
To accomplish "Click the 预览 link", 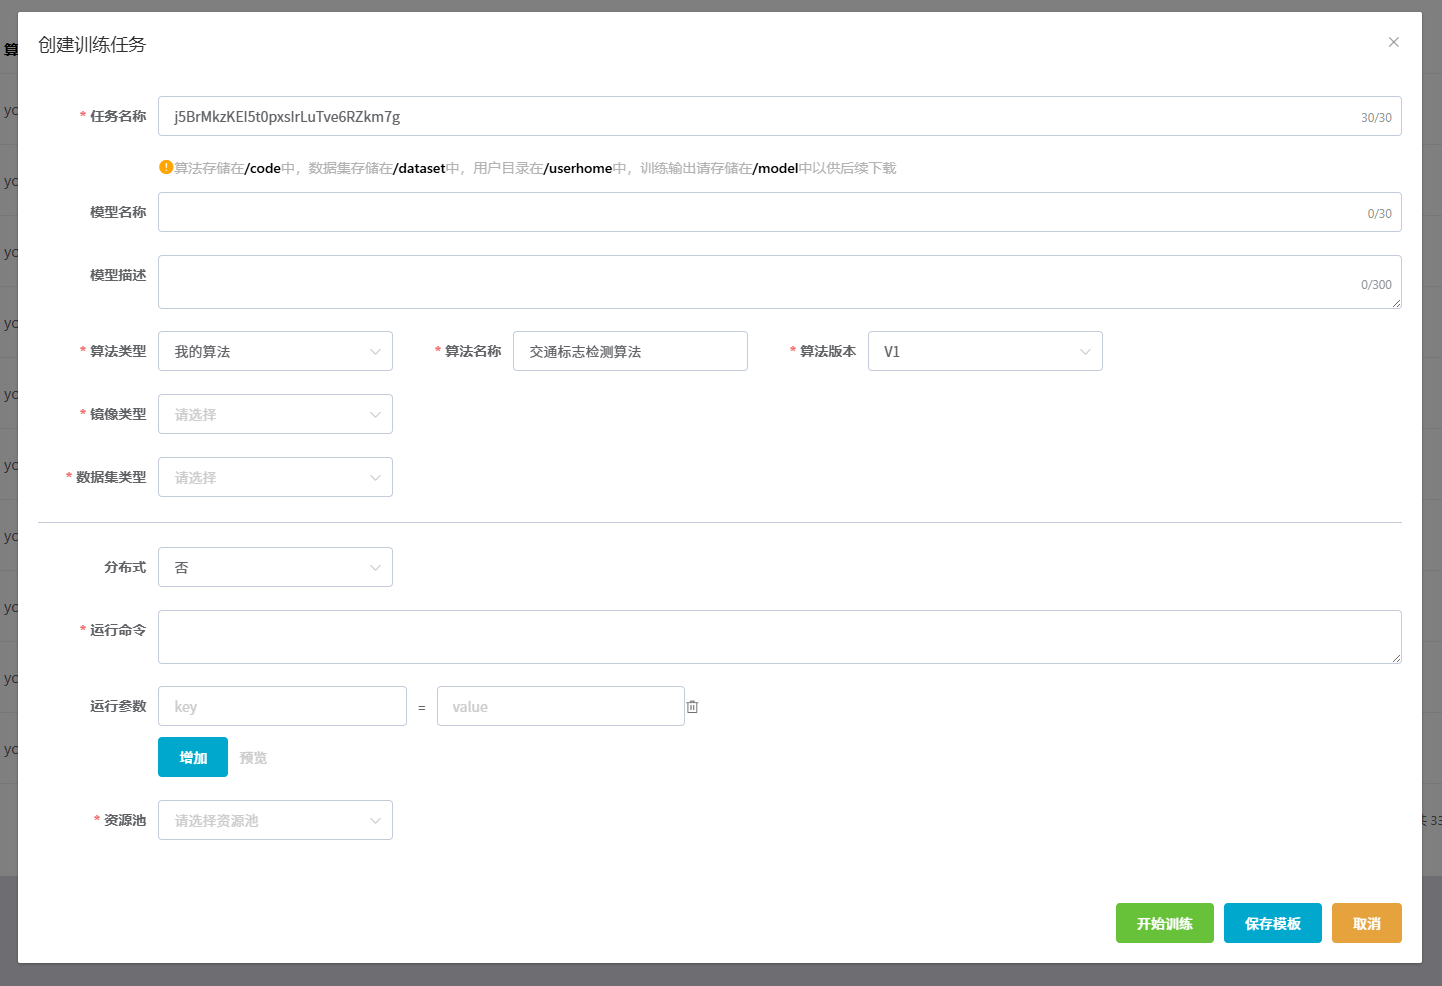I will [x=253, y=758].
